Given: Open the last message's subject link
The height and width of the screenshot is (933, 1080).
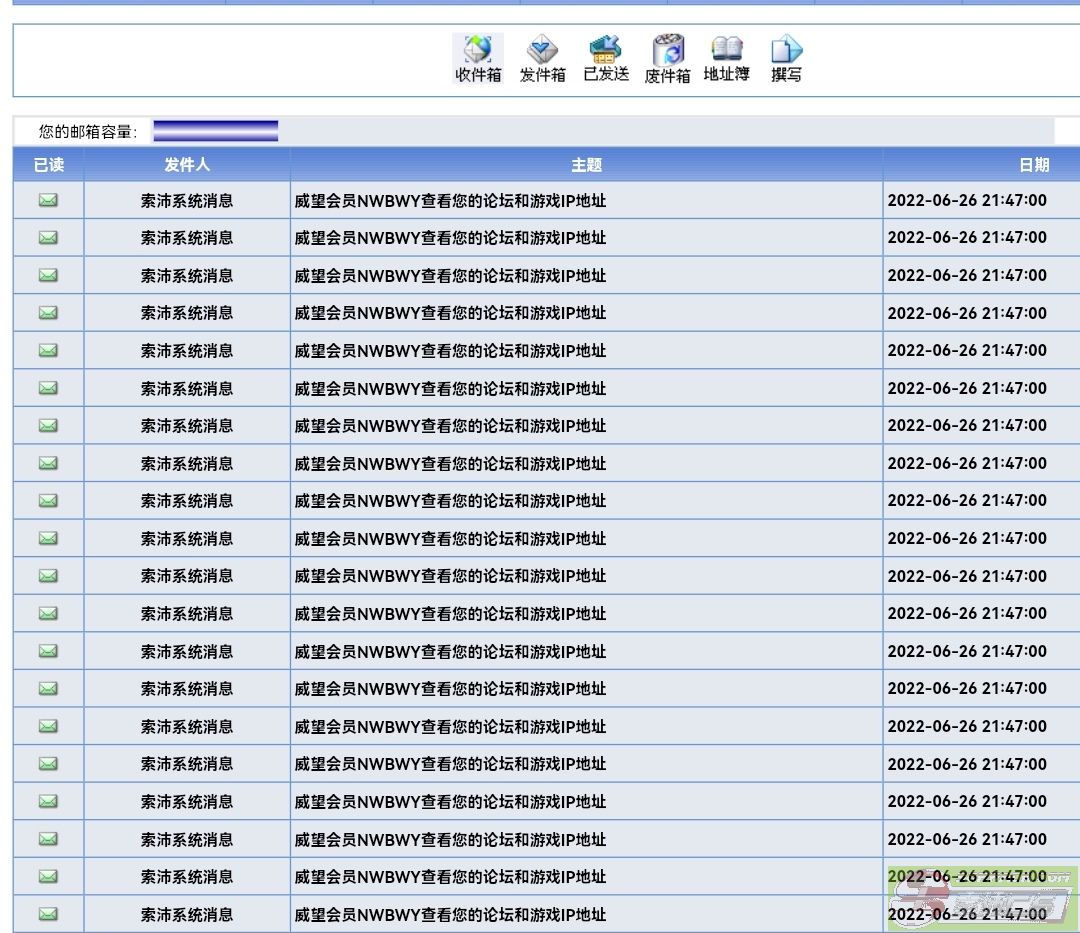Looking at the screenshot, I should 450,915.
